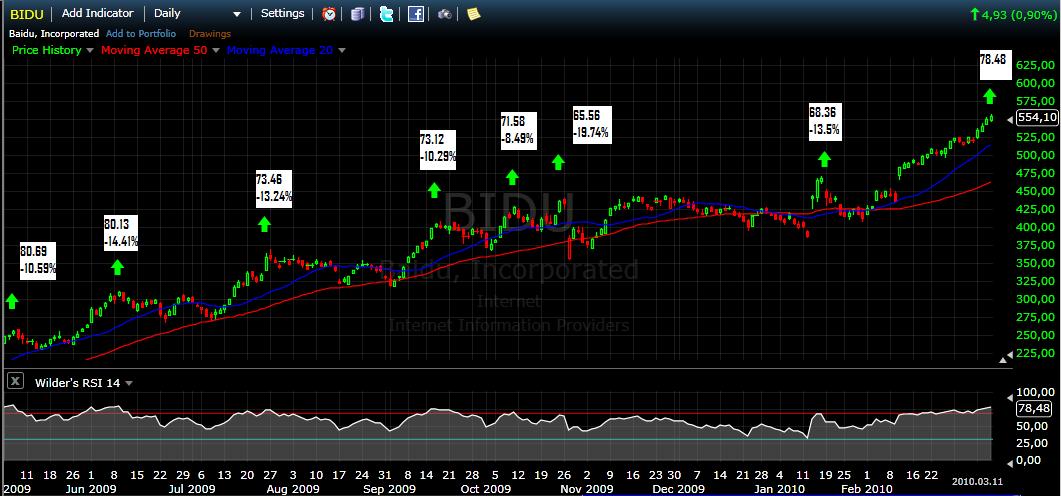Click left-pointing triangle beside 225,00 axis label
This screenshot has width=1061, height=496.
tap(1011, 353)
